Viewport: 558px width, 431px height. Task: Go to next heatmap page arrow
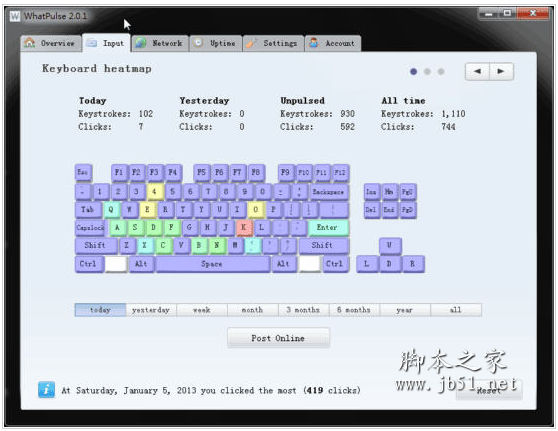[501, 71]
